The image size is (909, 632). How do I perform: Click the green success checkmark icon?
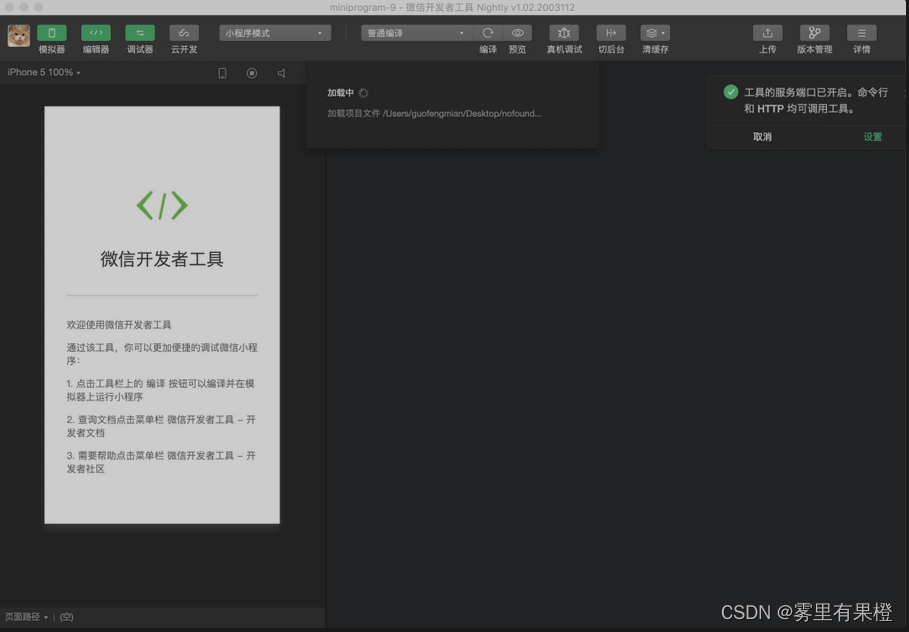pyautogui.click(x=731, y=92)
